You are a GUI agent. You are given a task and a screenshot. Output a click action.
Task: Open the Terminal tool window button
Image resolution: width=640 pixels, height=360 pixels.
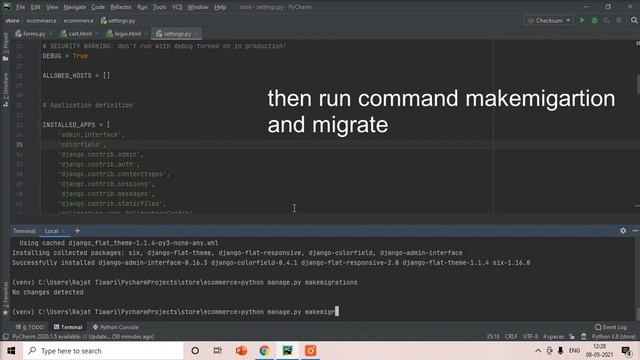pyautogui.click(x=68, y=327)
